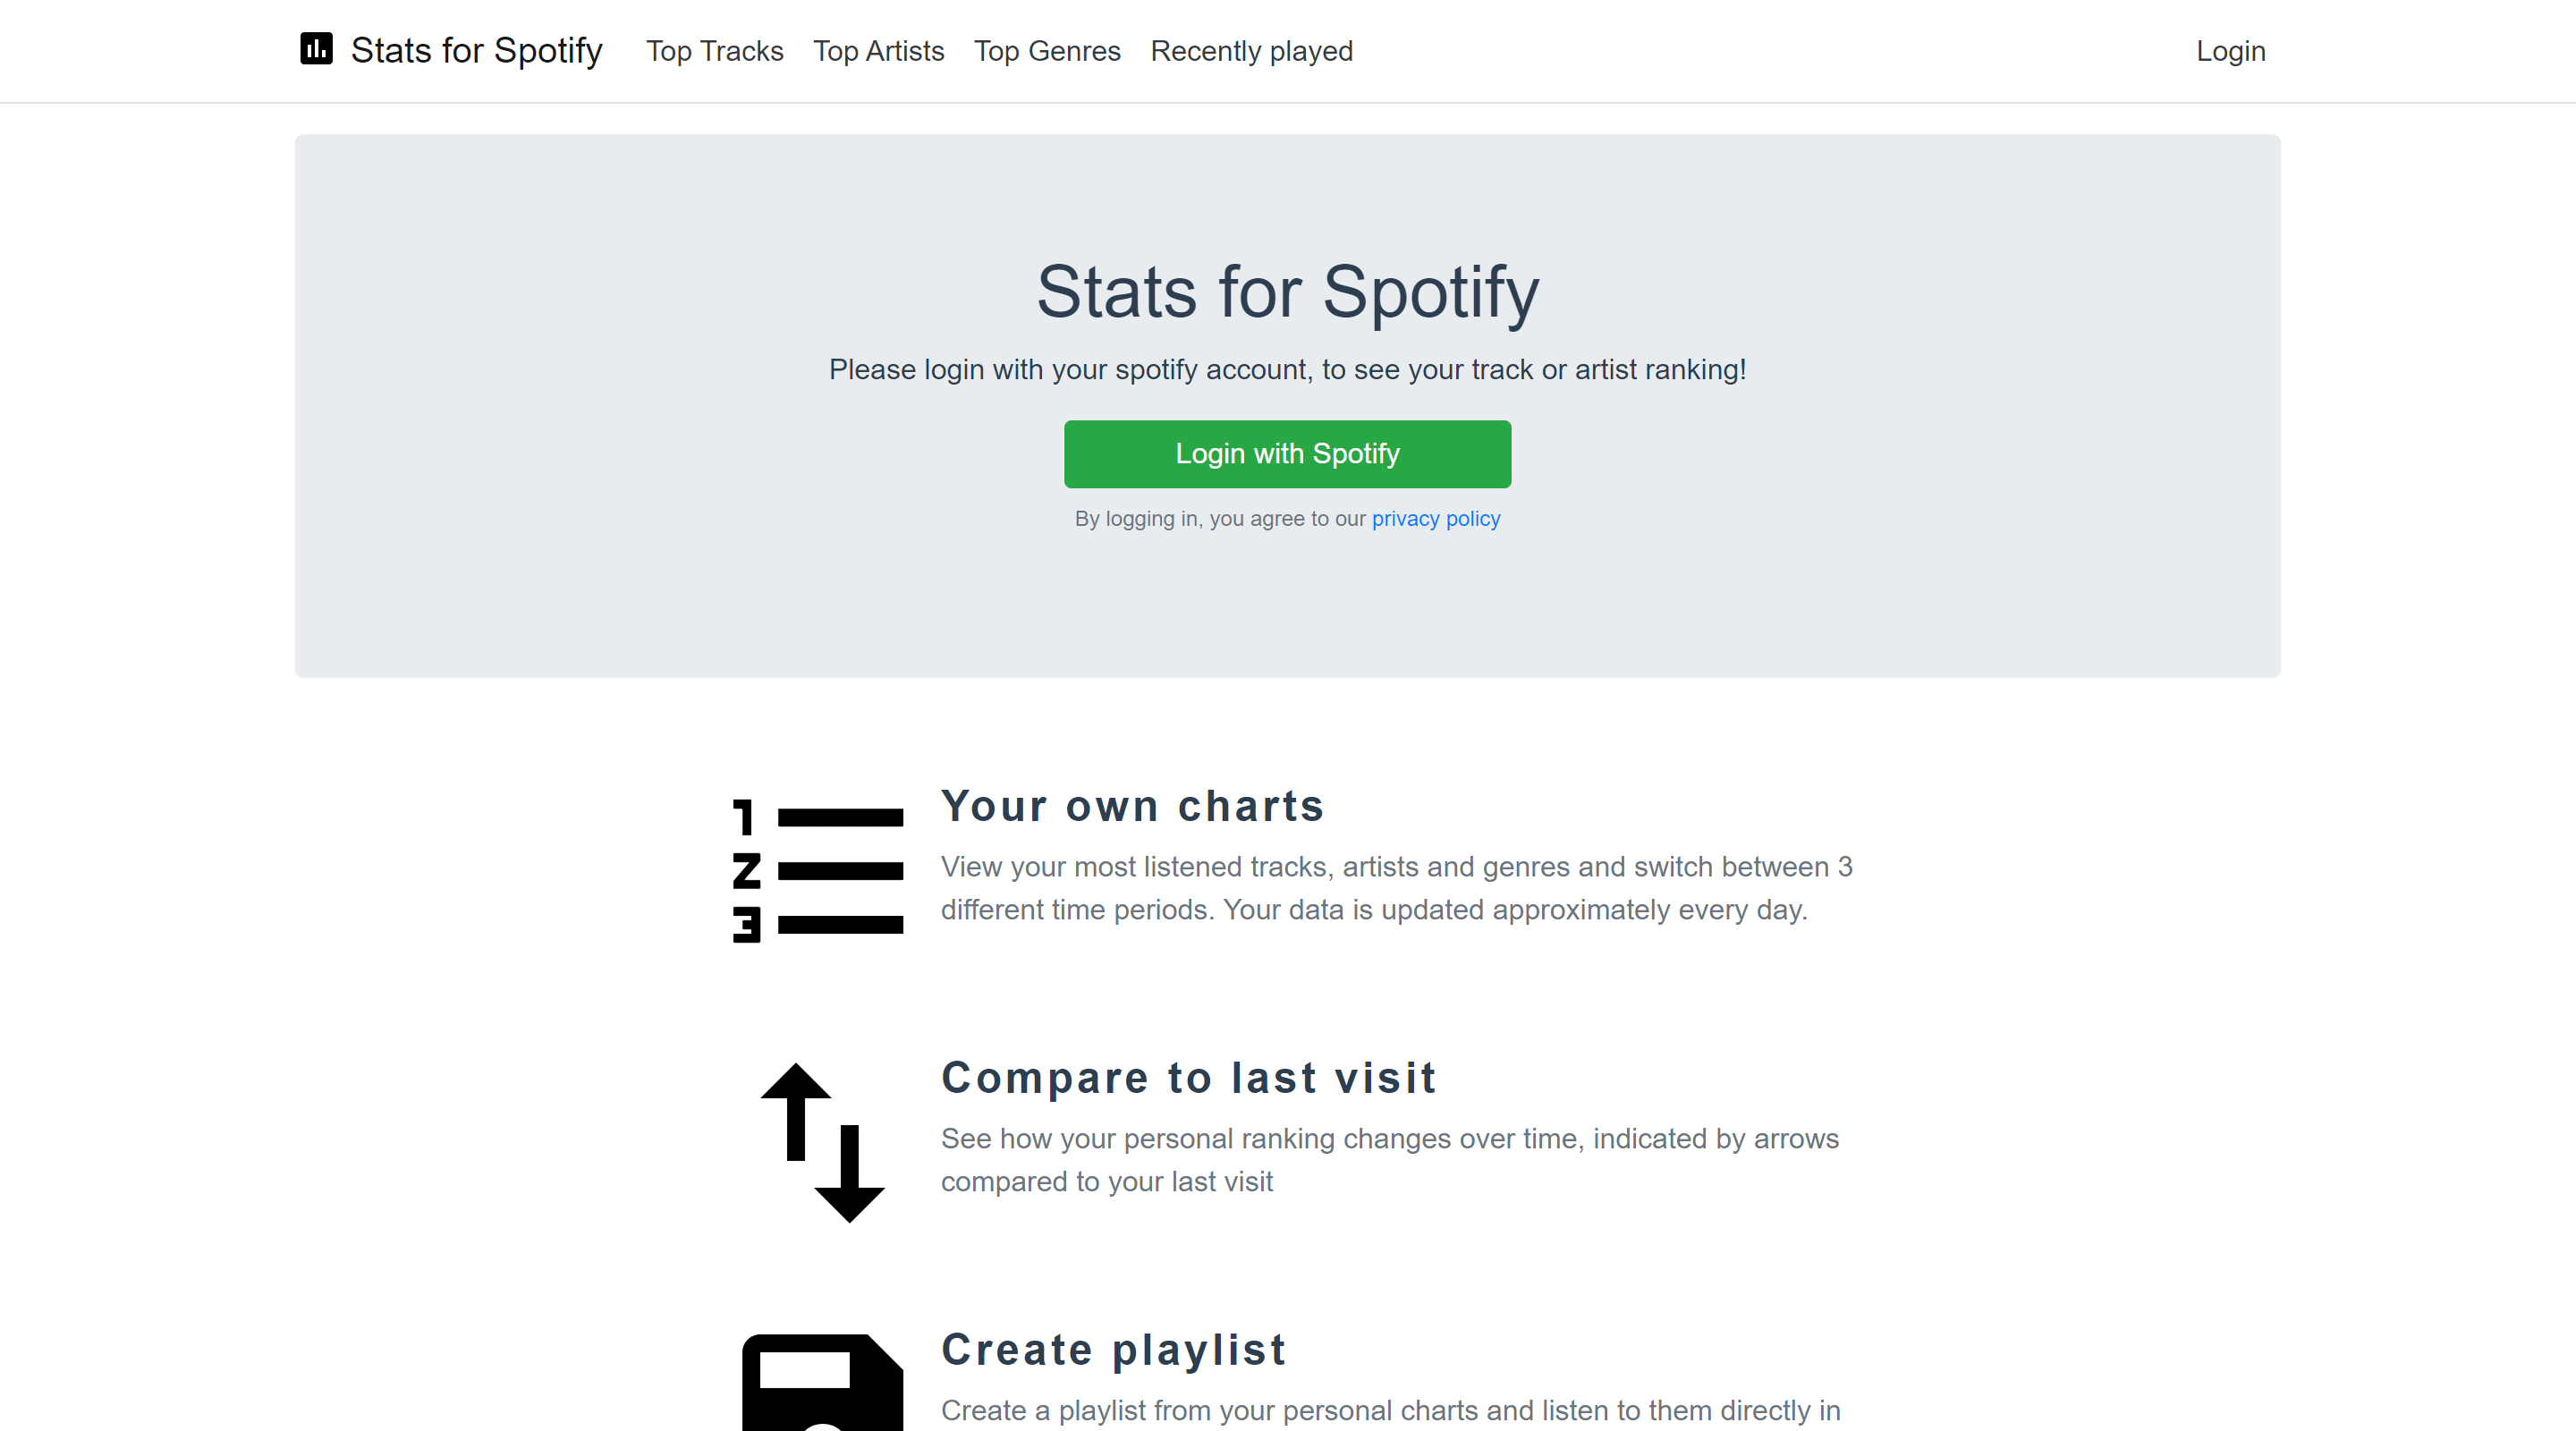This screenshot has width=2576, height=1431.
Task: Click the Stats for Spotify brand name
Action: click(476, 51)
